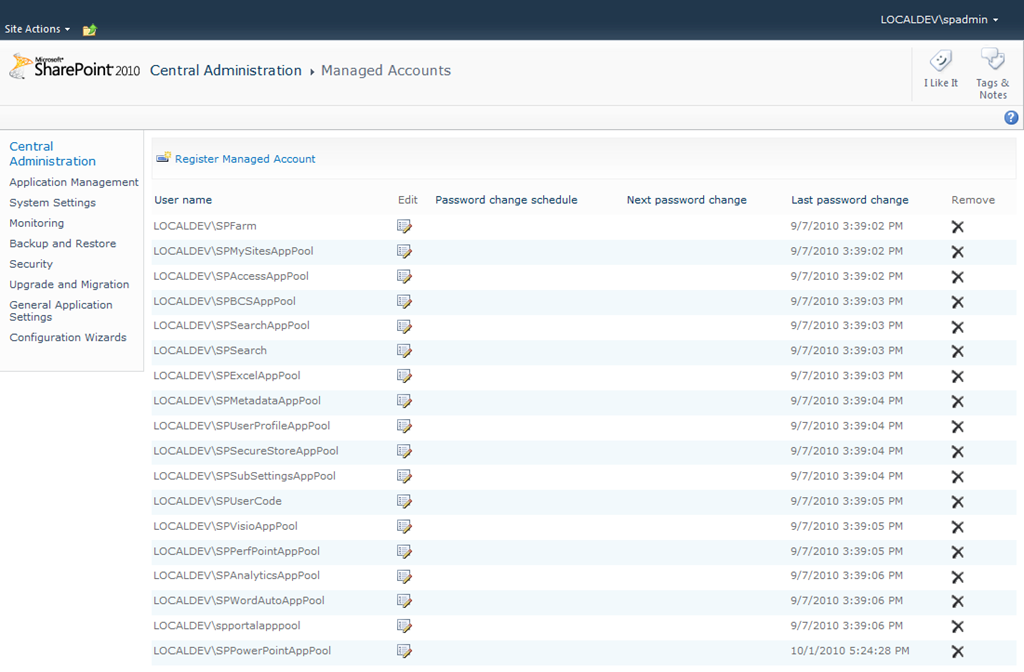Open the help question mark icon
The height and width of the screenshot is (672, 1024).
point(1011,118)
